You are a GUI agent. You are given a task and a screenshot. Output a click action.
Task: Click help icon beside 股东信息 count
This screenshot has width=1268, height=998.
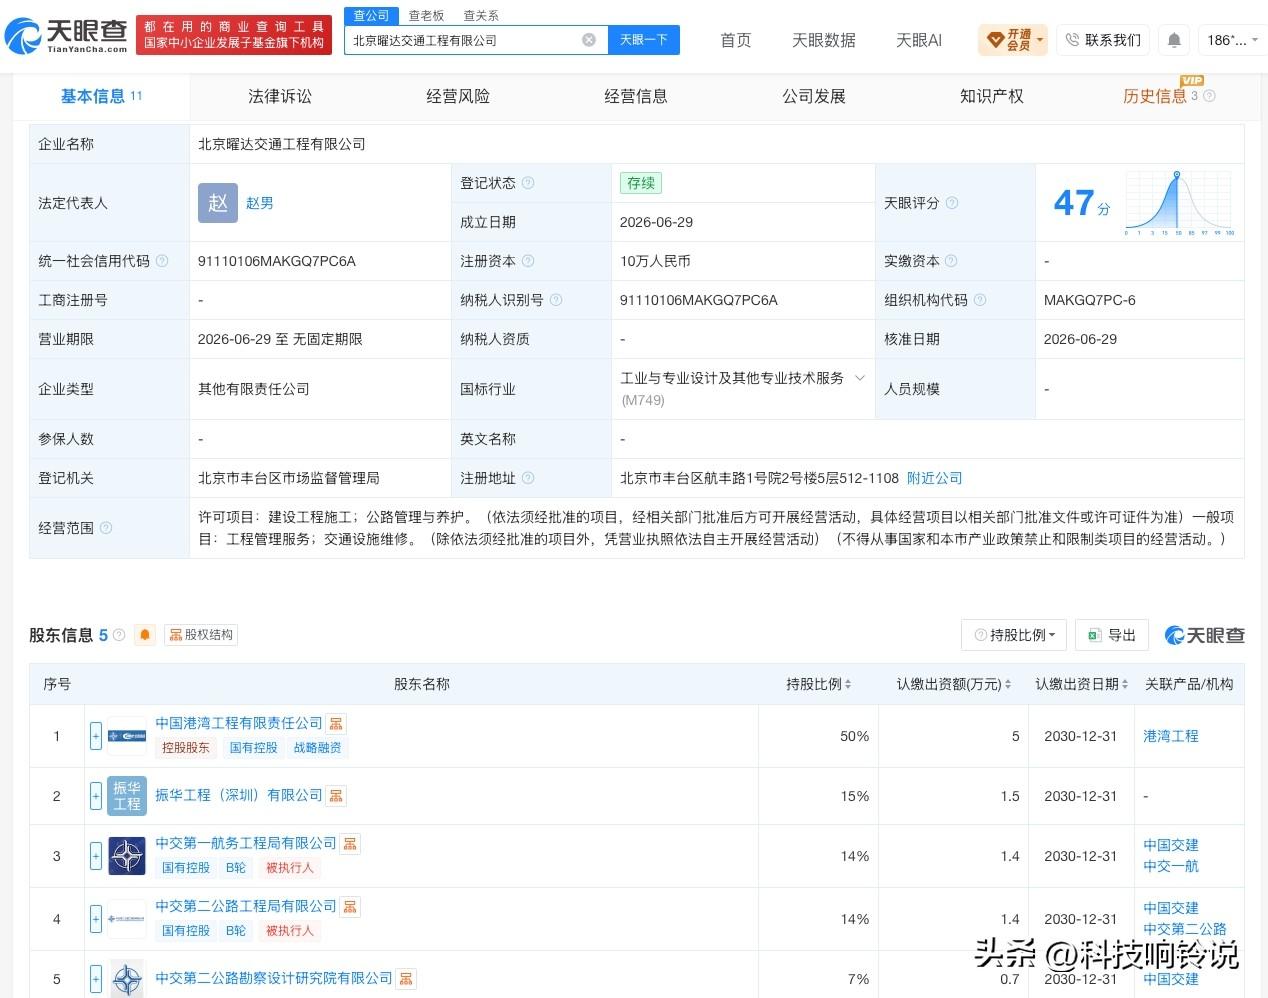(x=119, y=635)
